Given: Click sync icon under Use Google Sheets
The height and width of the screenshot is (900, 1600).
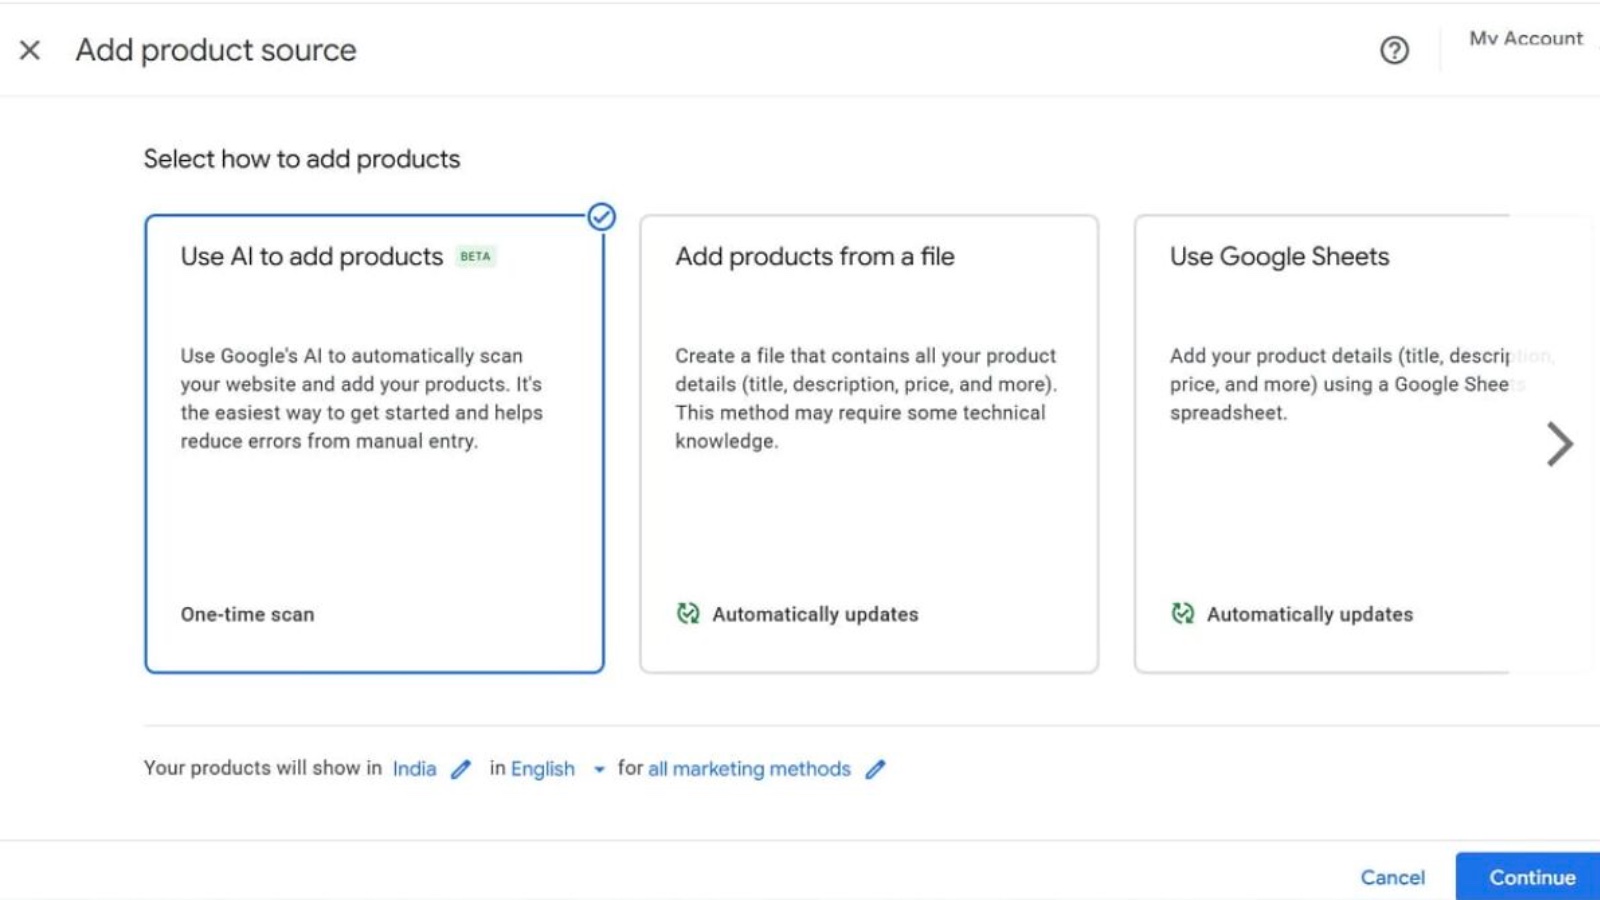Looking at the screenshot, I should point(1183,613).
